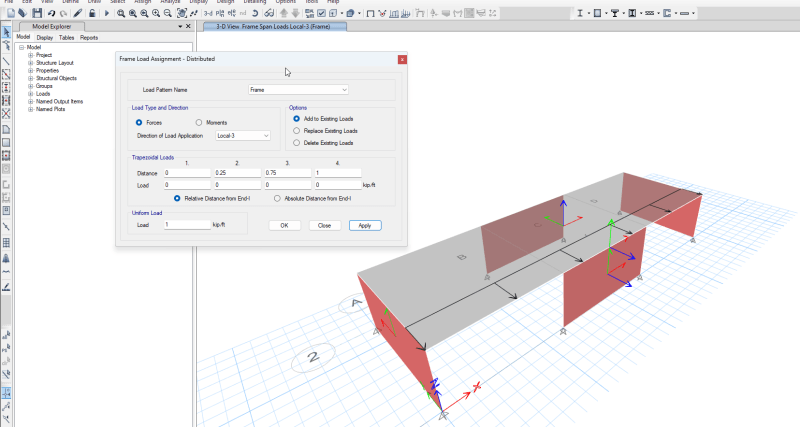Select the Draw Rectangular Floor tool
800x427 pixels.
pos(6,143)
